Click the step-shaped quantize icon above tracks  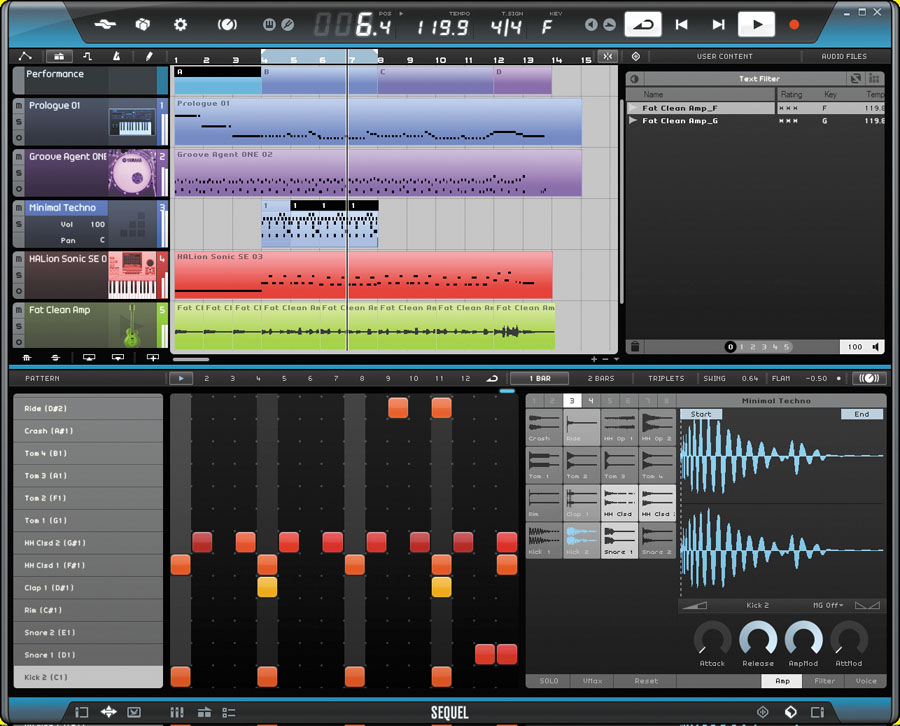87,56
